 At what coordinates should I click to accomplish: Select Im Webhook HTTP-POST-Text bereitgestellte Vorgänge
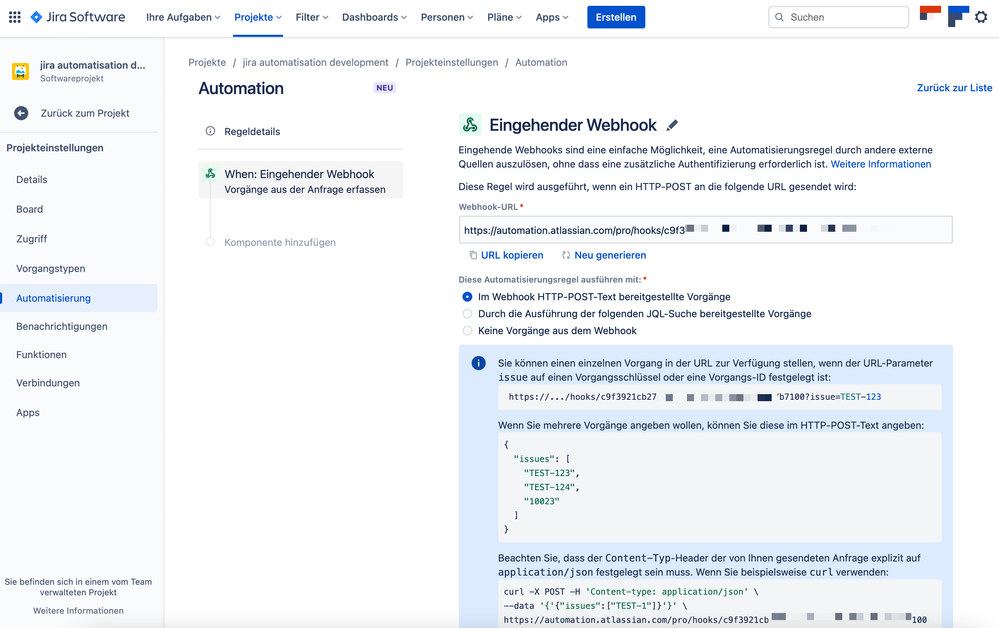click(x=467, y=297)
